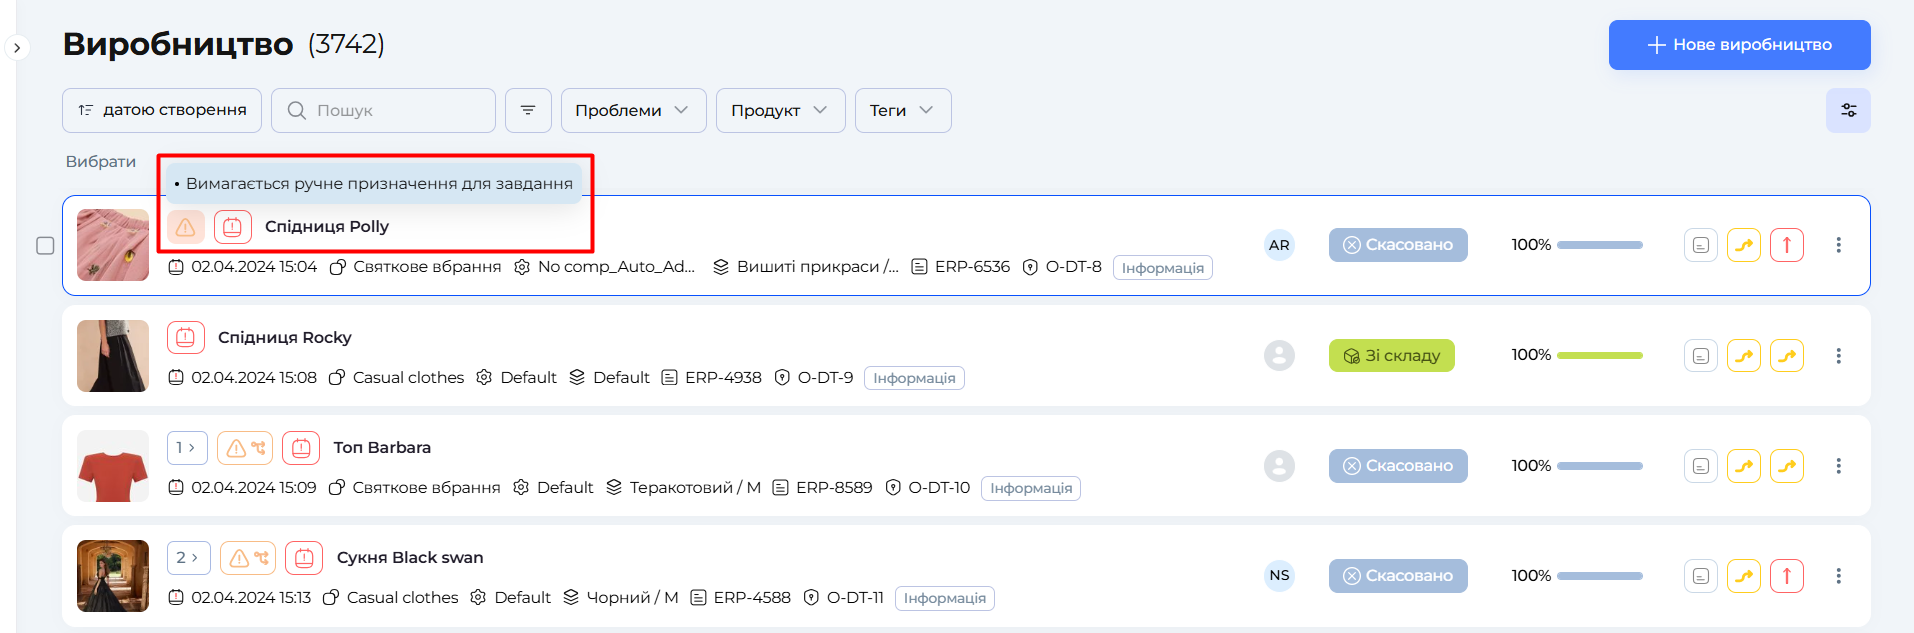
Task: Click warning triangle icon on Спідниця Polly
Action: pos(186,227)
